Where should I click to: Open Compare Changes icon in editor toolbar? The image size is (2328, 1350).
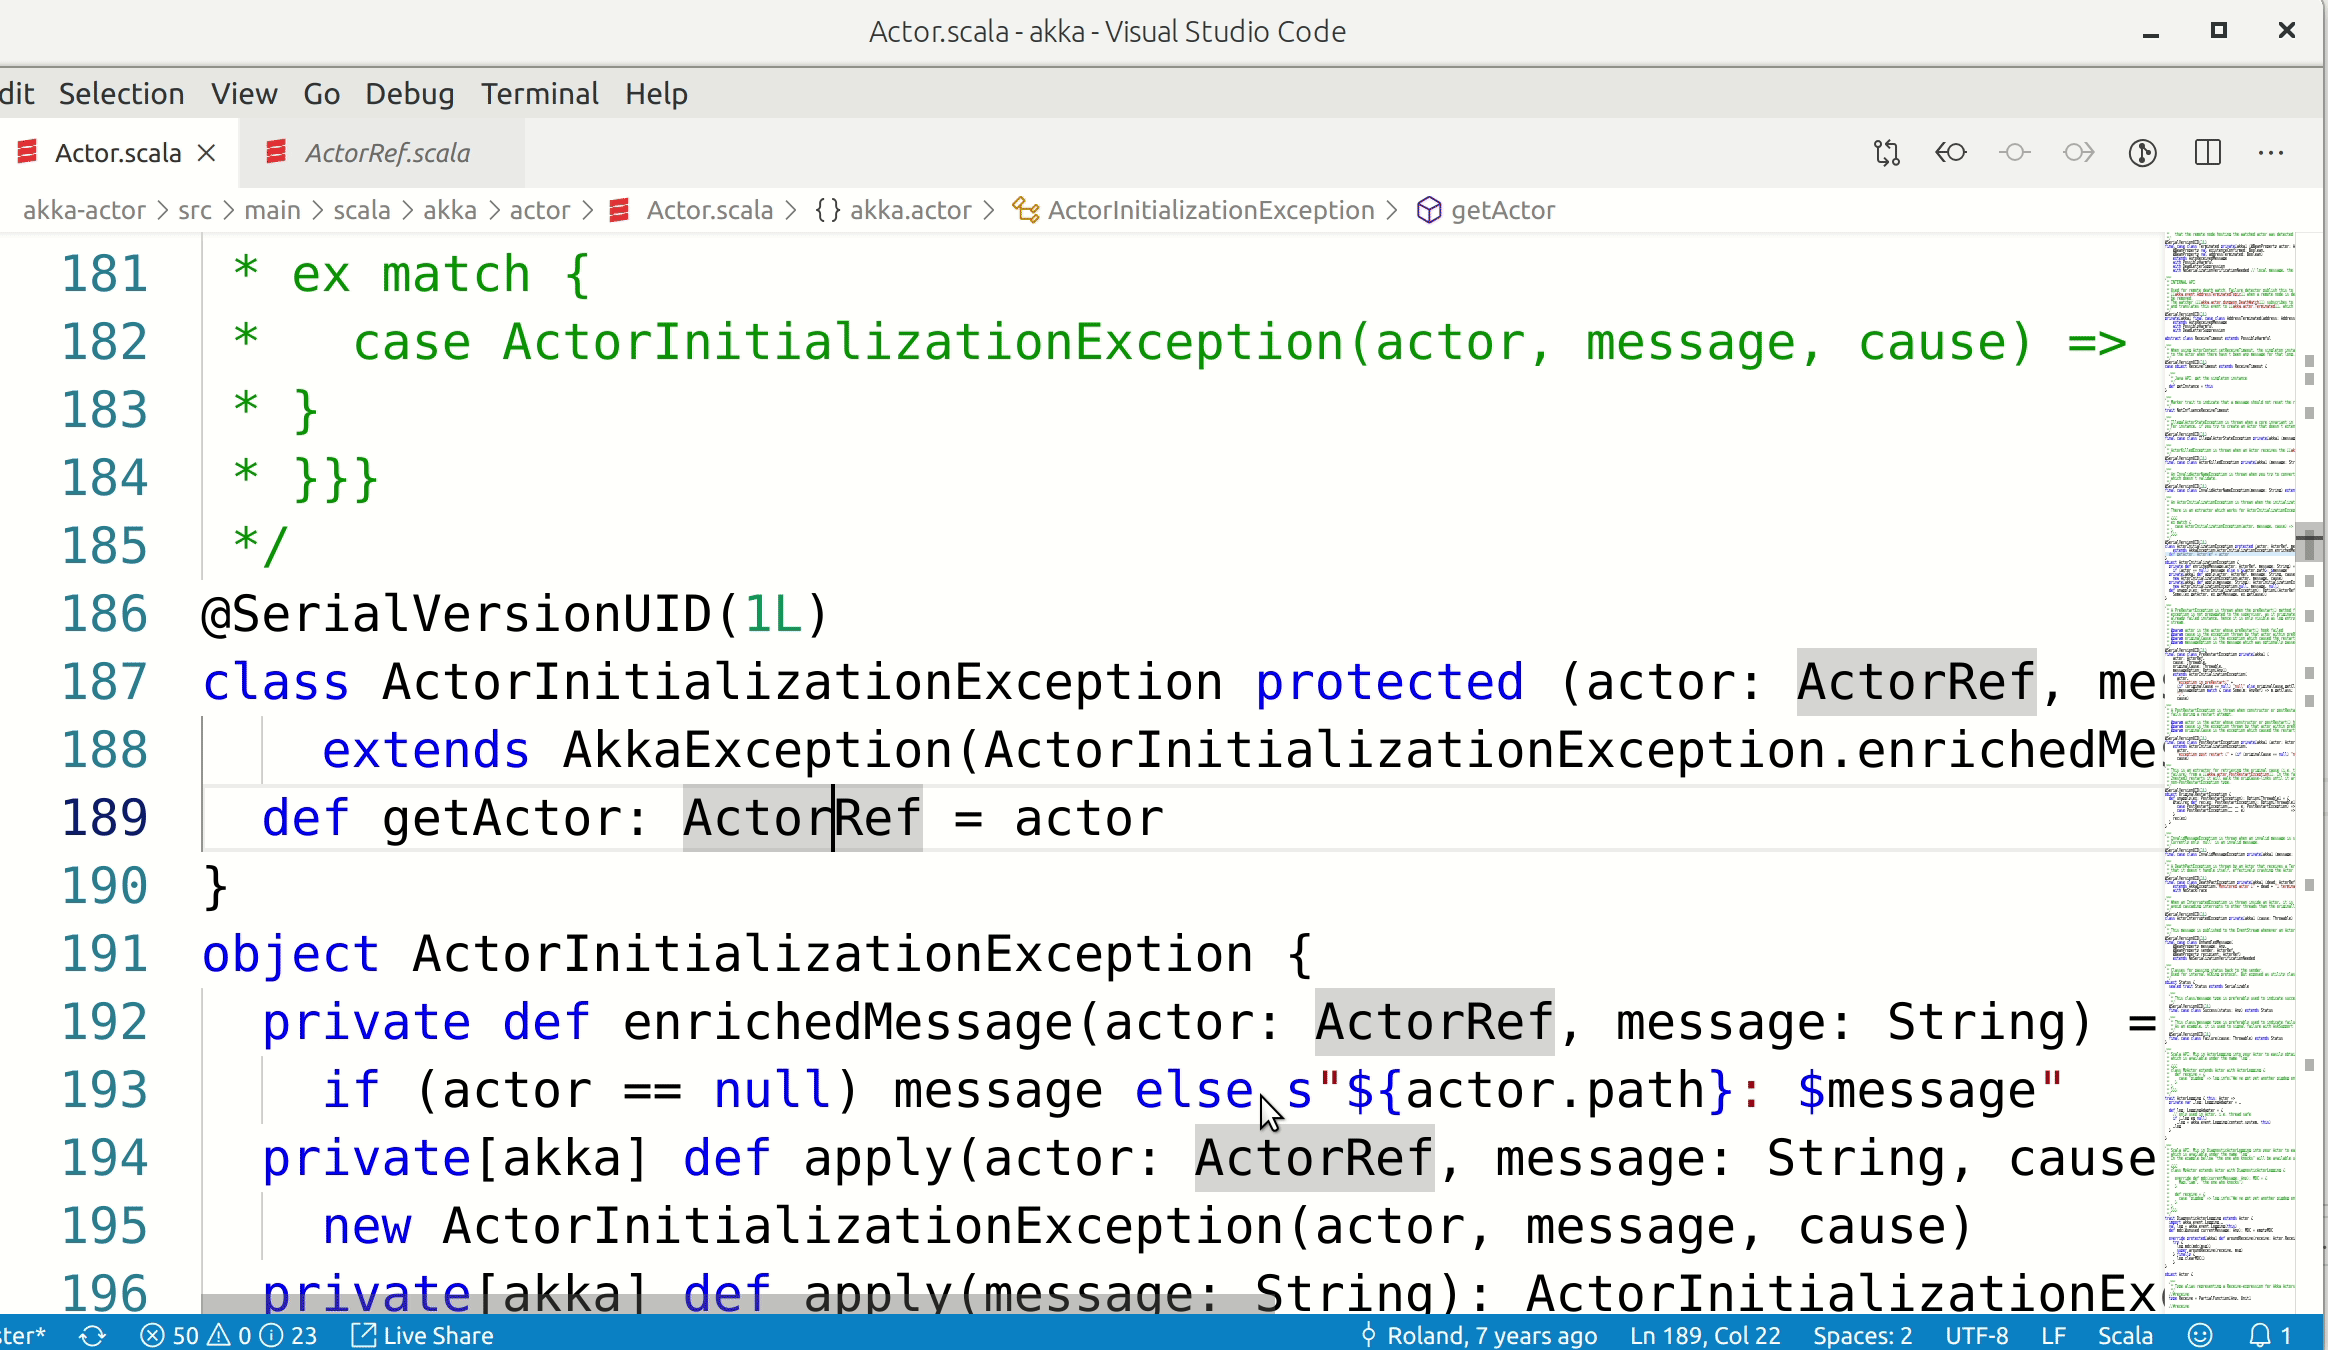point(1886,153)
